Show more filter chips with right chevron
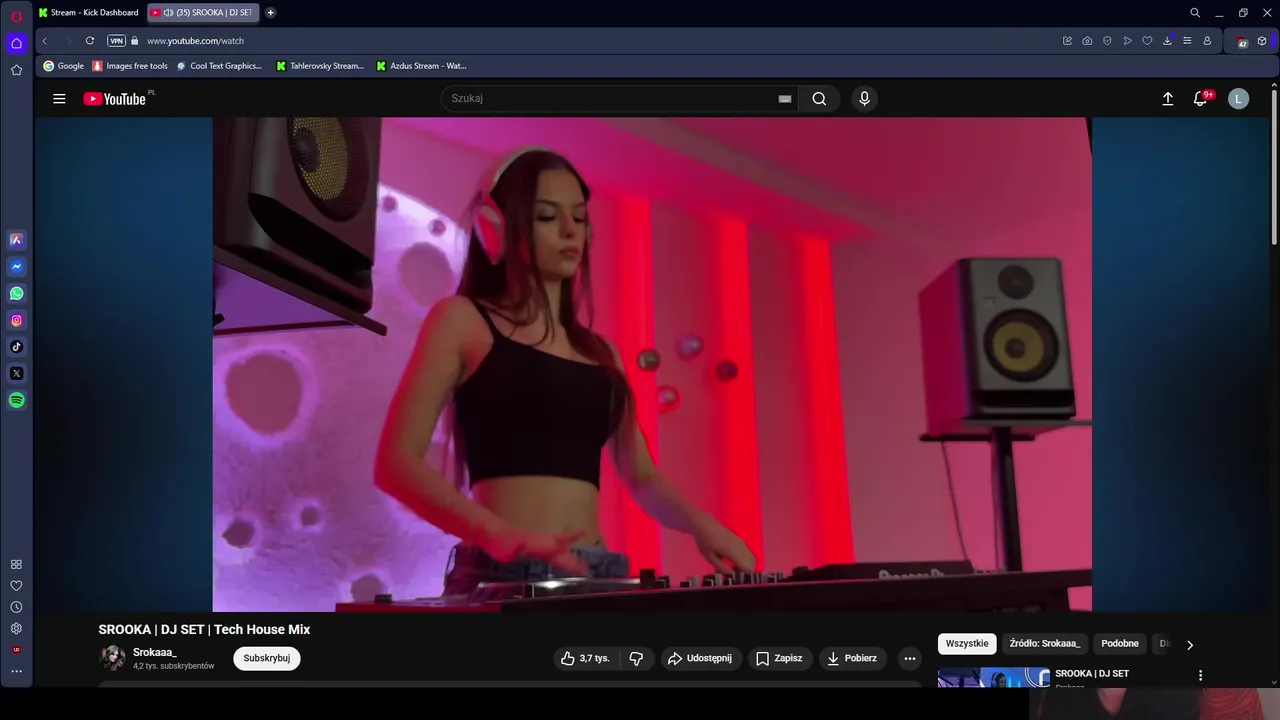 click(x=1189, y=645)
